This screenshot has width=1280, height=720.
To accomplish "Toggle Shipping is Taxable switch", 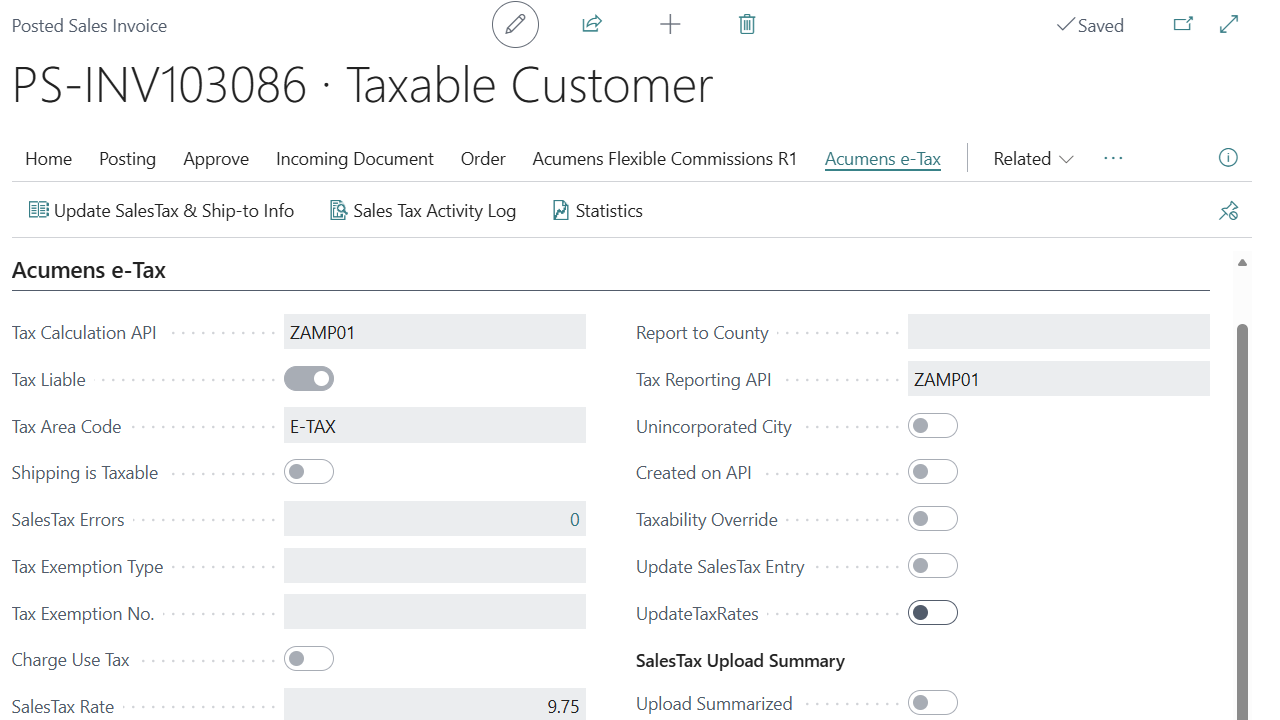I will click(309, 472).
